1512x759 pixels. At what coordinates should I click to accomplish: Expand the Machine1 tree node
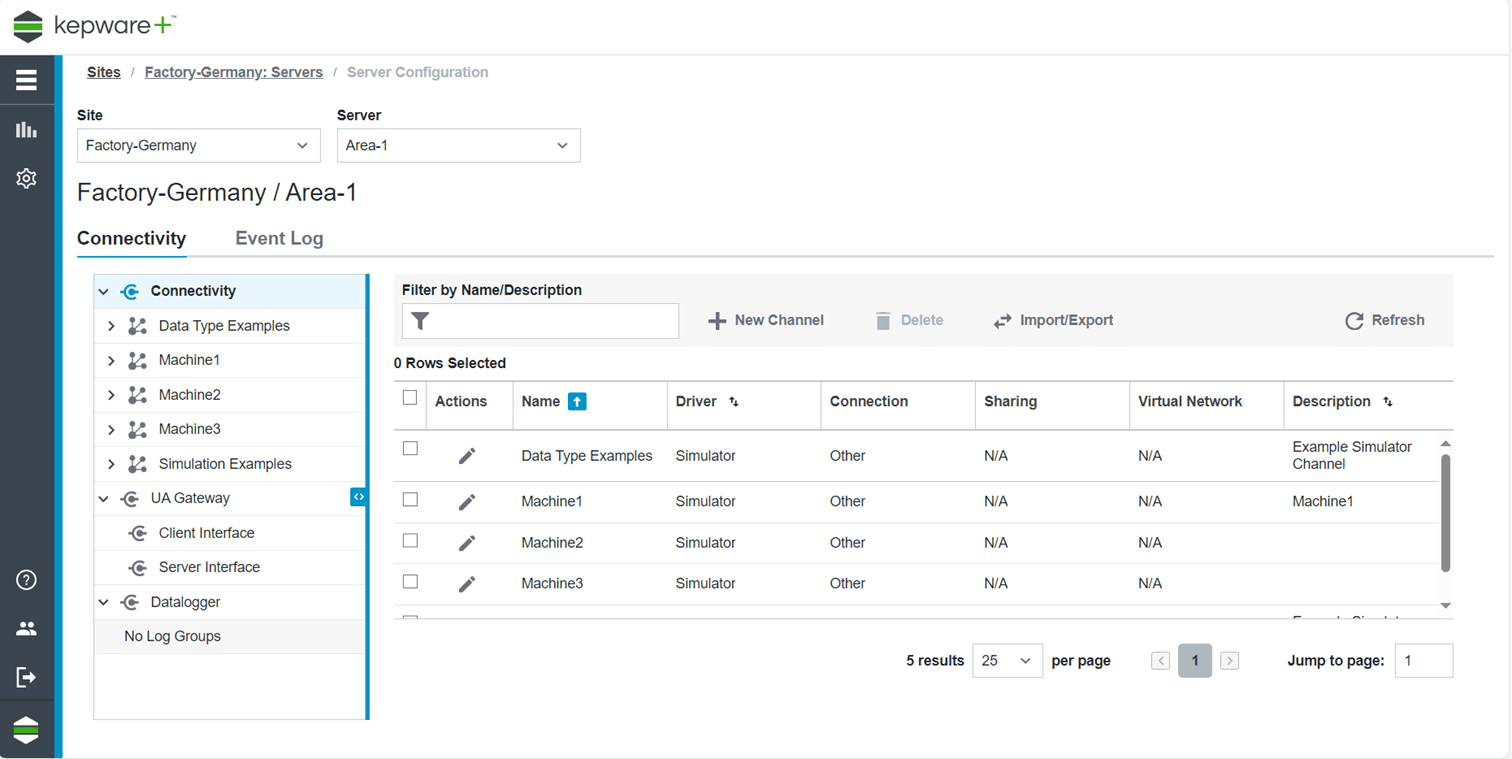coord(111,360)
